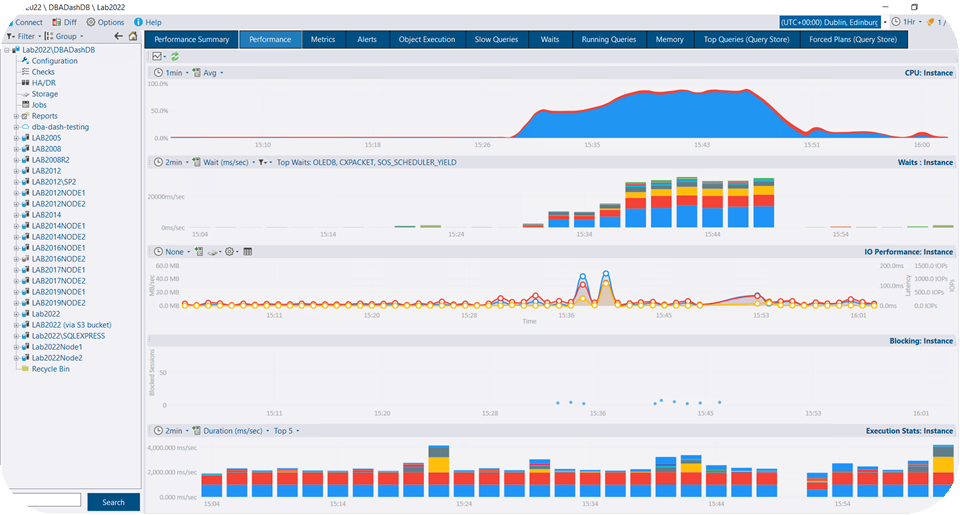The height and width of the screenshot is (515, 960).
Task: Click the green refresh icon on the Performance tab
Action: pos(175,56)
